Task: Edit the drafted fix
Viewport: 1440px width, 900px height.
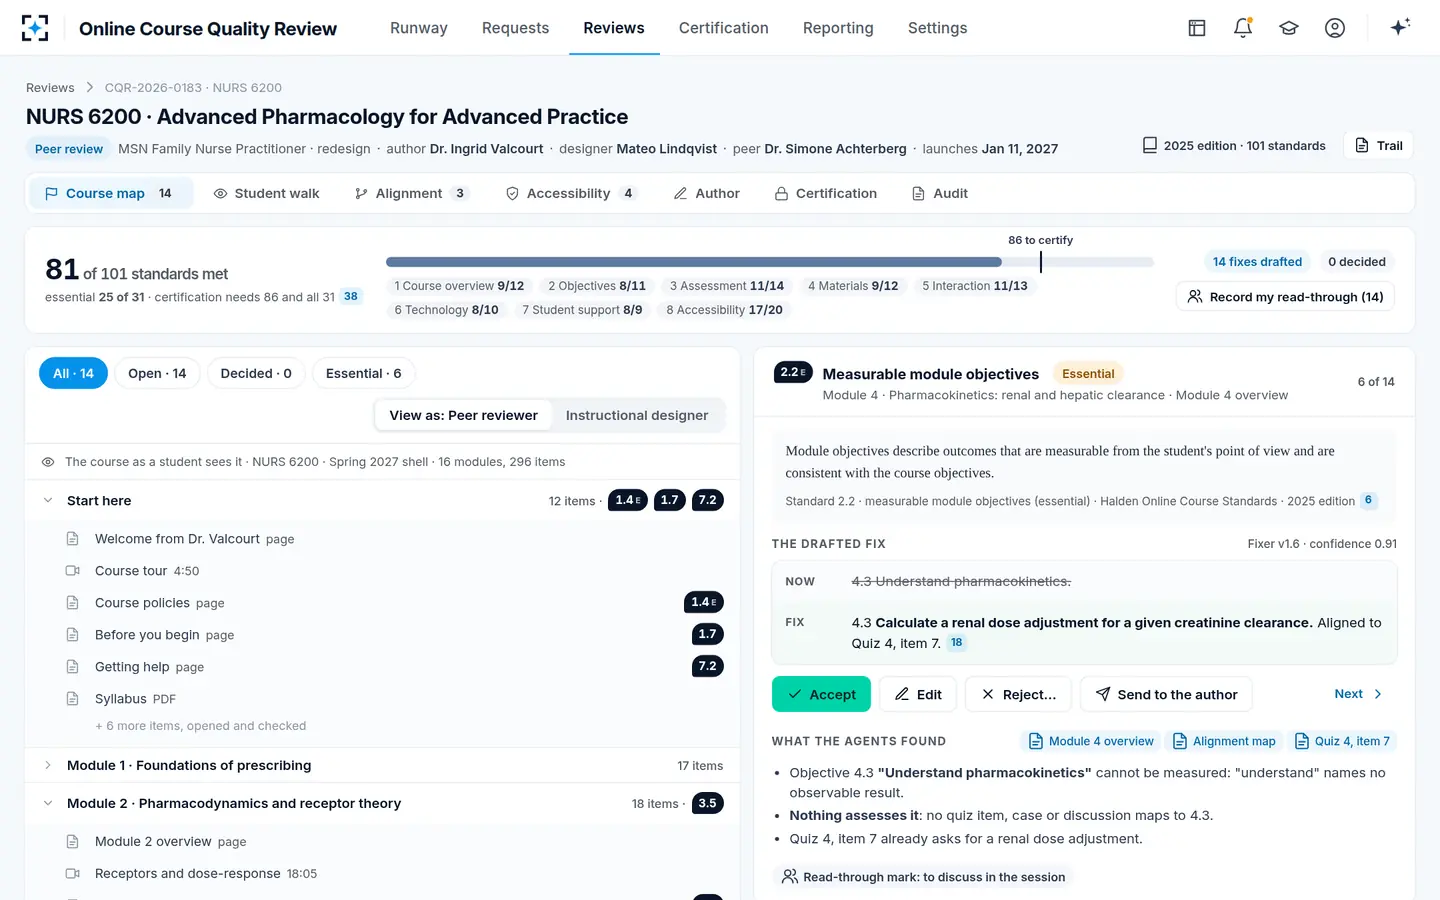Action: [918, 694]
